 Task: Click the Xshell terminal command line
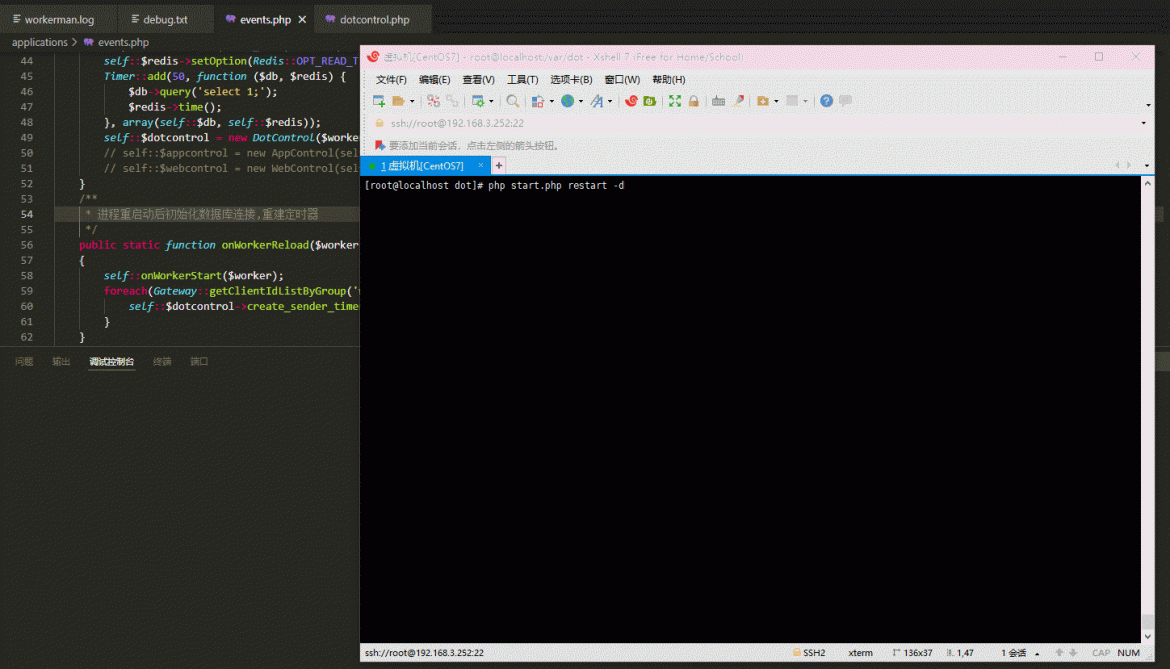[x=494, y=186]
